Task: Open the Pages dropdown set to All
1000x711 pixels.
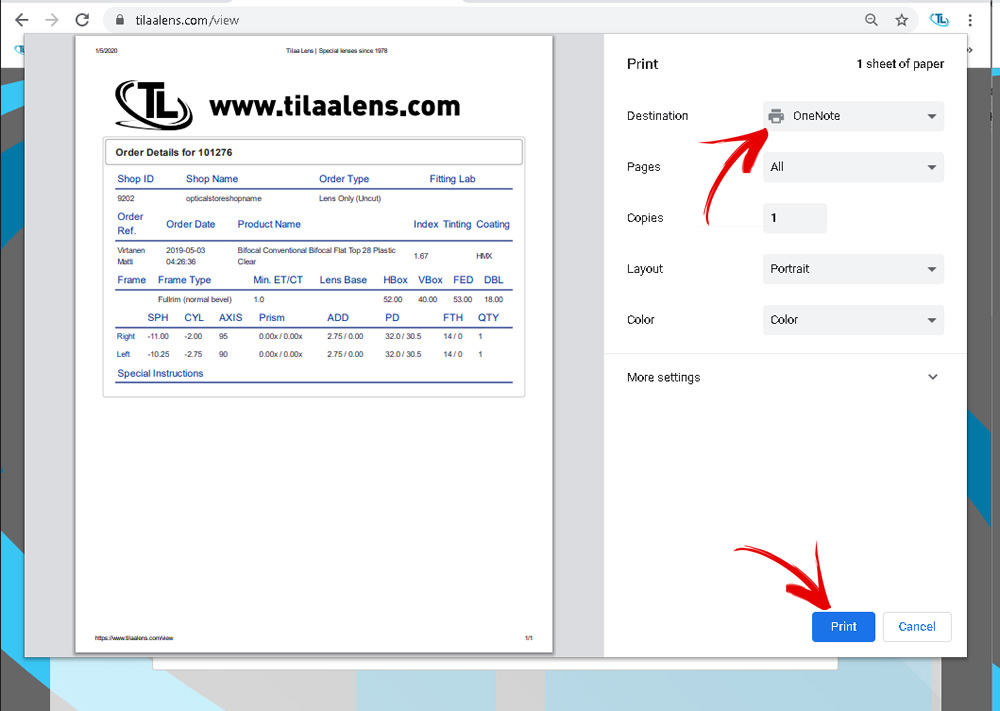Action: pyautogui.click(x=853, y=167)
